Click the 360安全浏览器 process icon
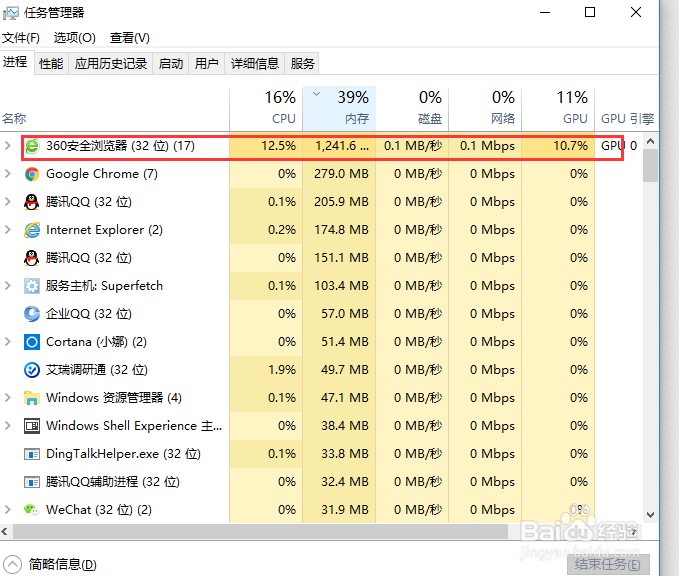Image resolution: width=679 pixels, height=576 pixels. tap(32, 146)
